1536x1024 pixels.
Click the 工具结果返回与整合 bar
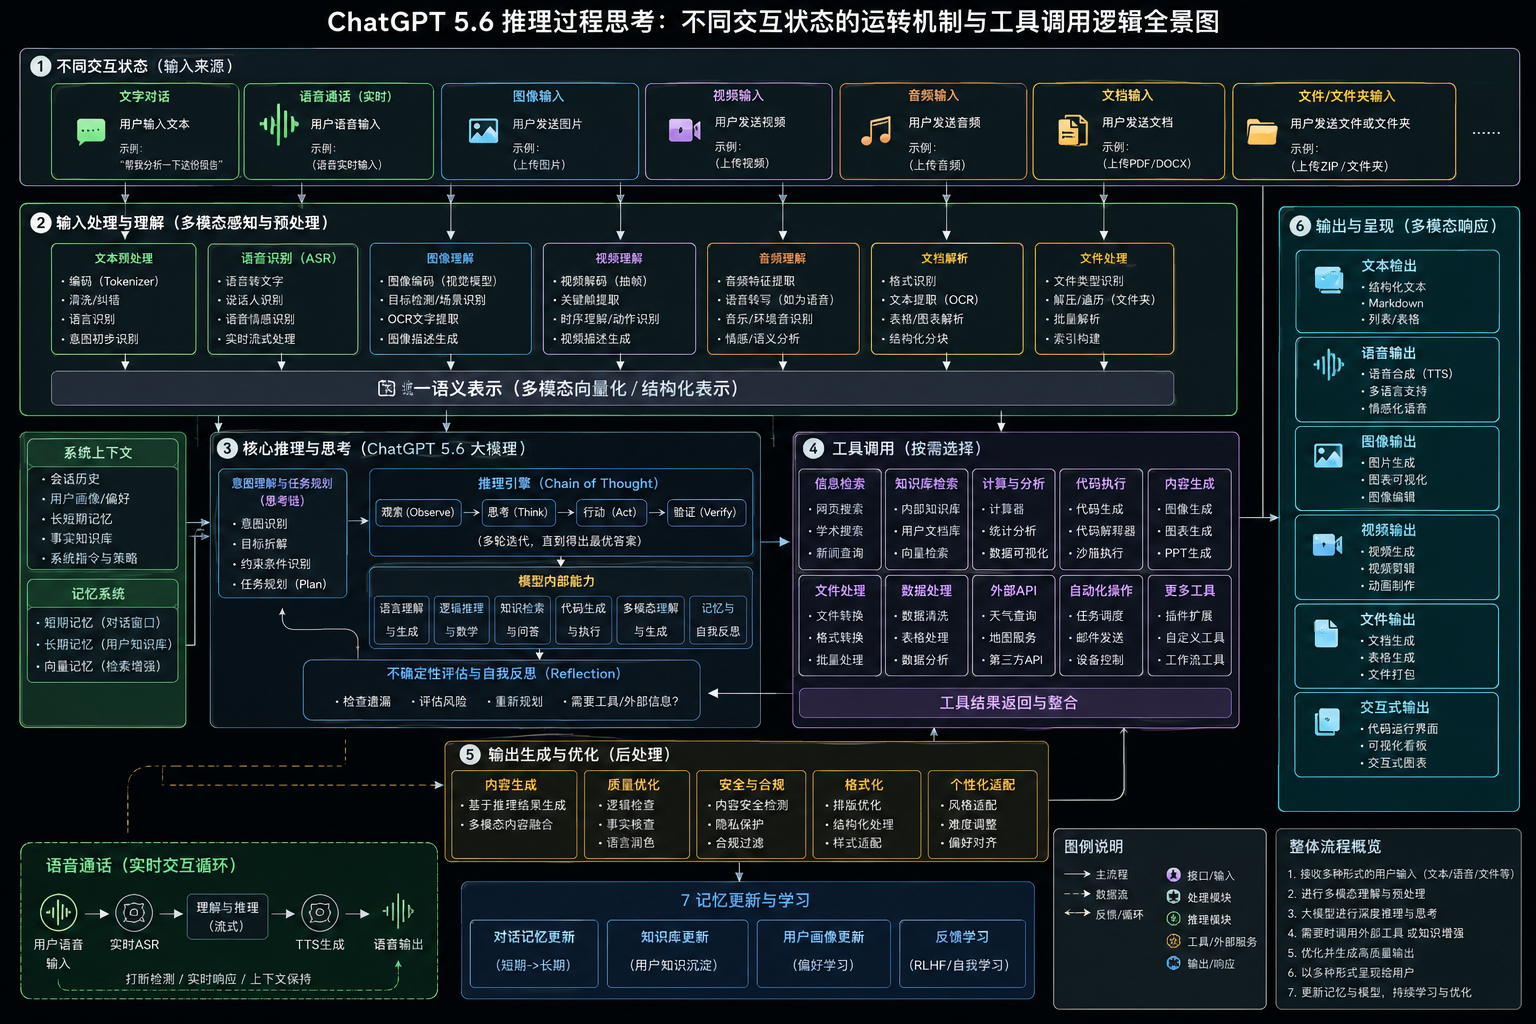click(x=1015, y=703)
